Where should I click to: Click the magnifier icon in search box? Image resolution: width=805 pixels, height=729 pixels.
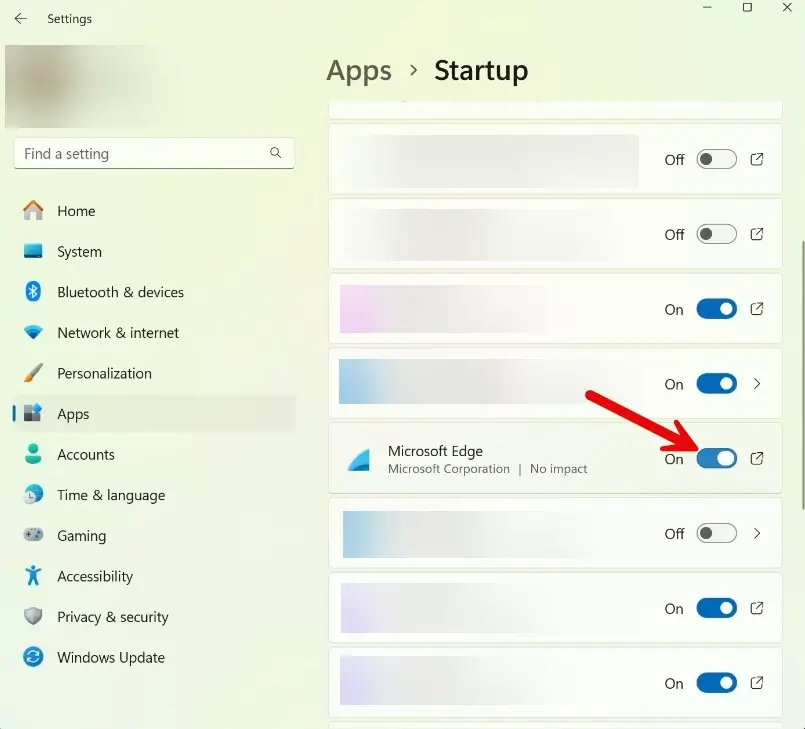pyautogui.click(x=276, y=153)
